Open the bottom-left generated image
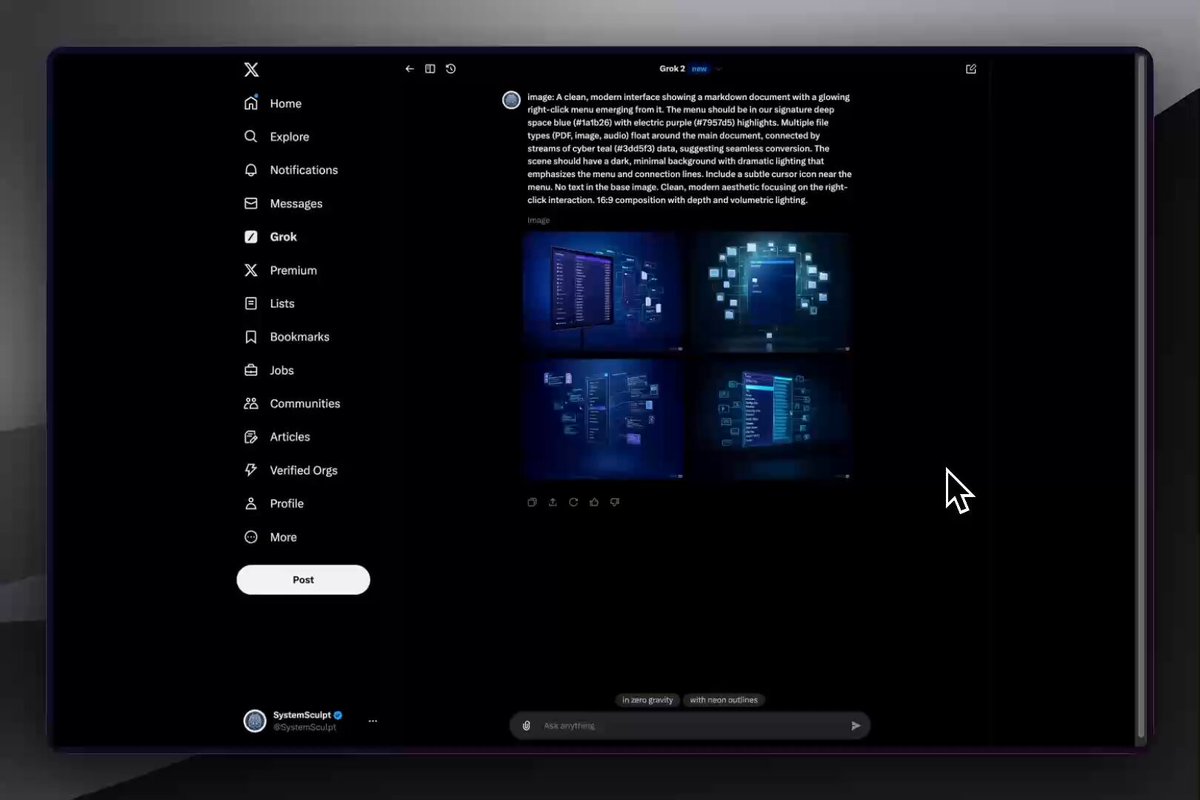Image resolution: width=1200 pixels, height=800 pixels. tap(603, 418)
